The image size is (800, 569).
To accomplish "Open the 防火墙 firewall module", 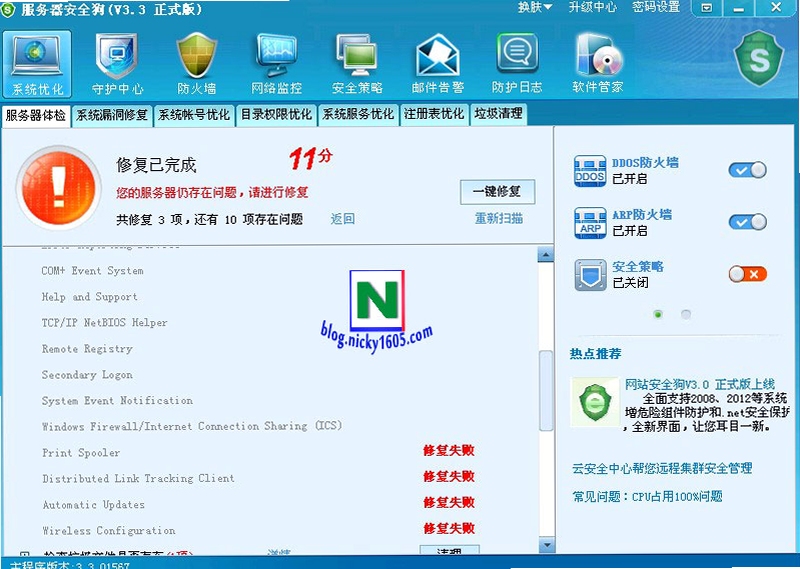I will click(x=196, y=64).
